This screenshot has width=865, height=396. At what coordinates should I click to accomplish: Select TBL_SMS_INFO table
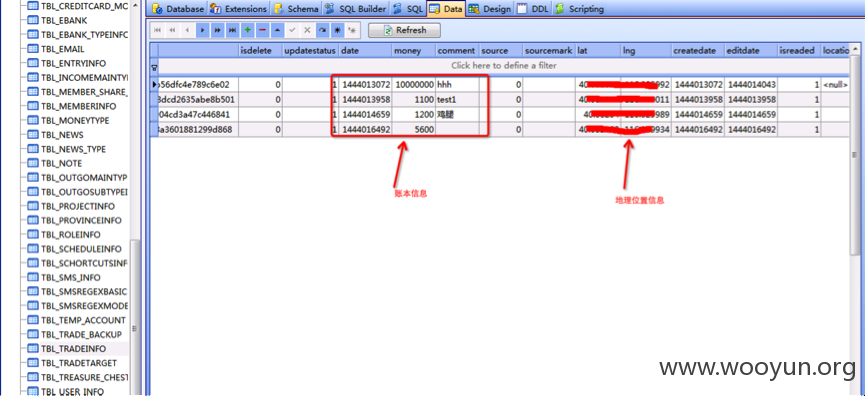[71, 277]
